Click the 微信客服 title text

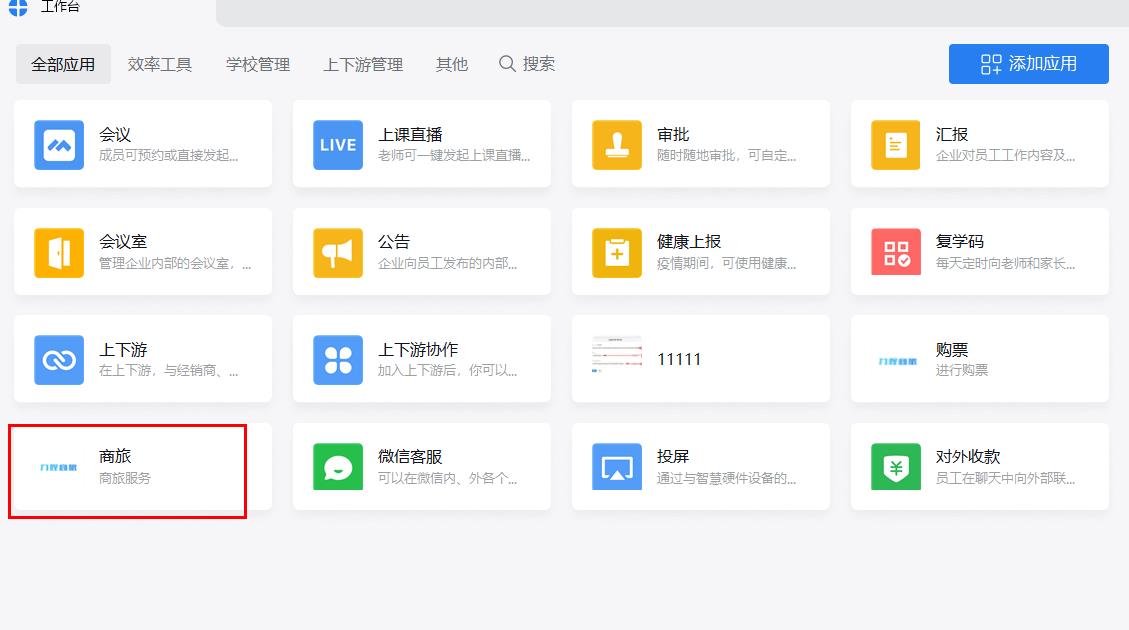click(410, 456)
